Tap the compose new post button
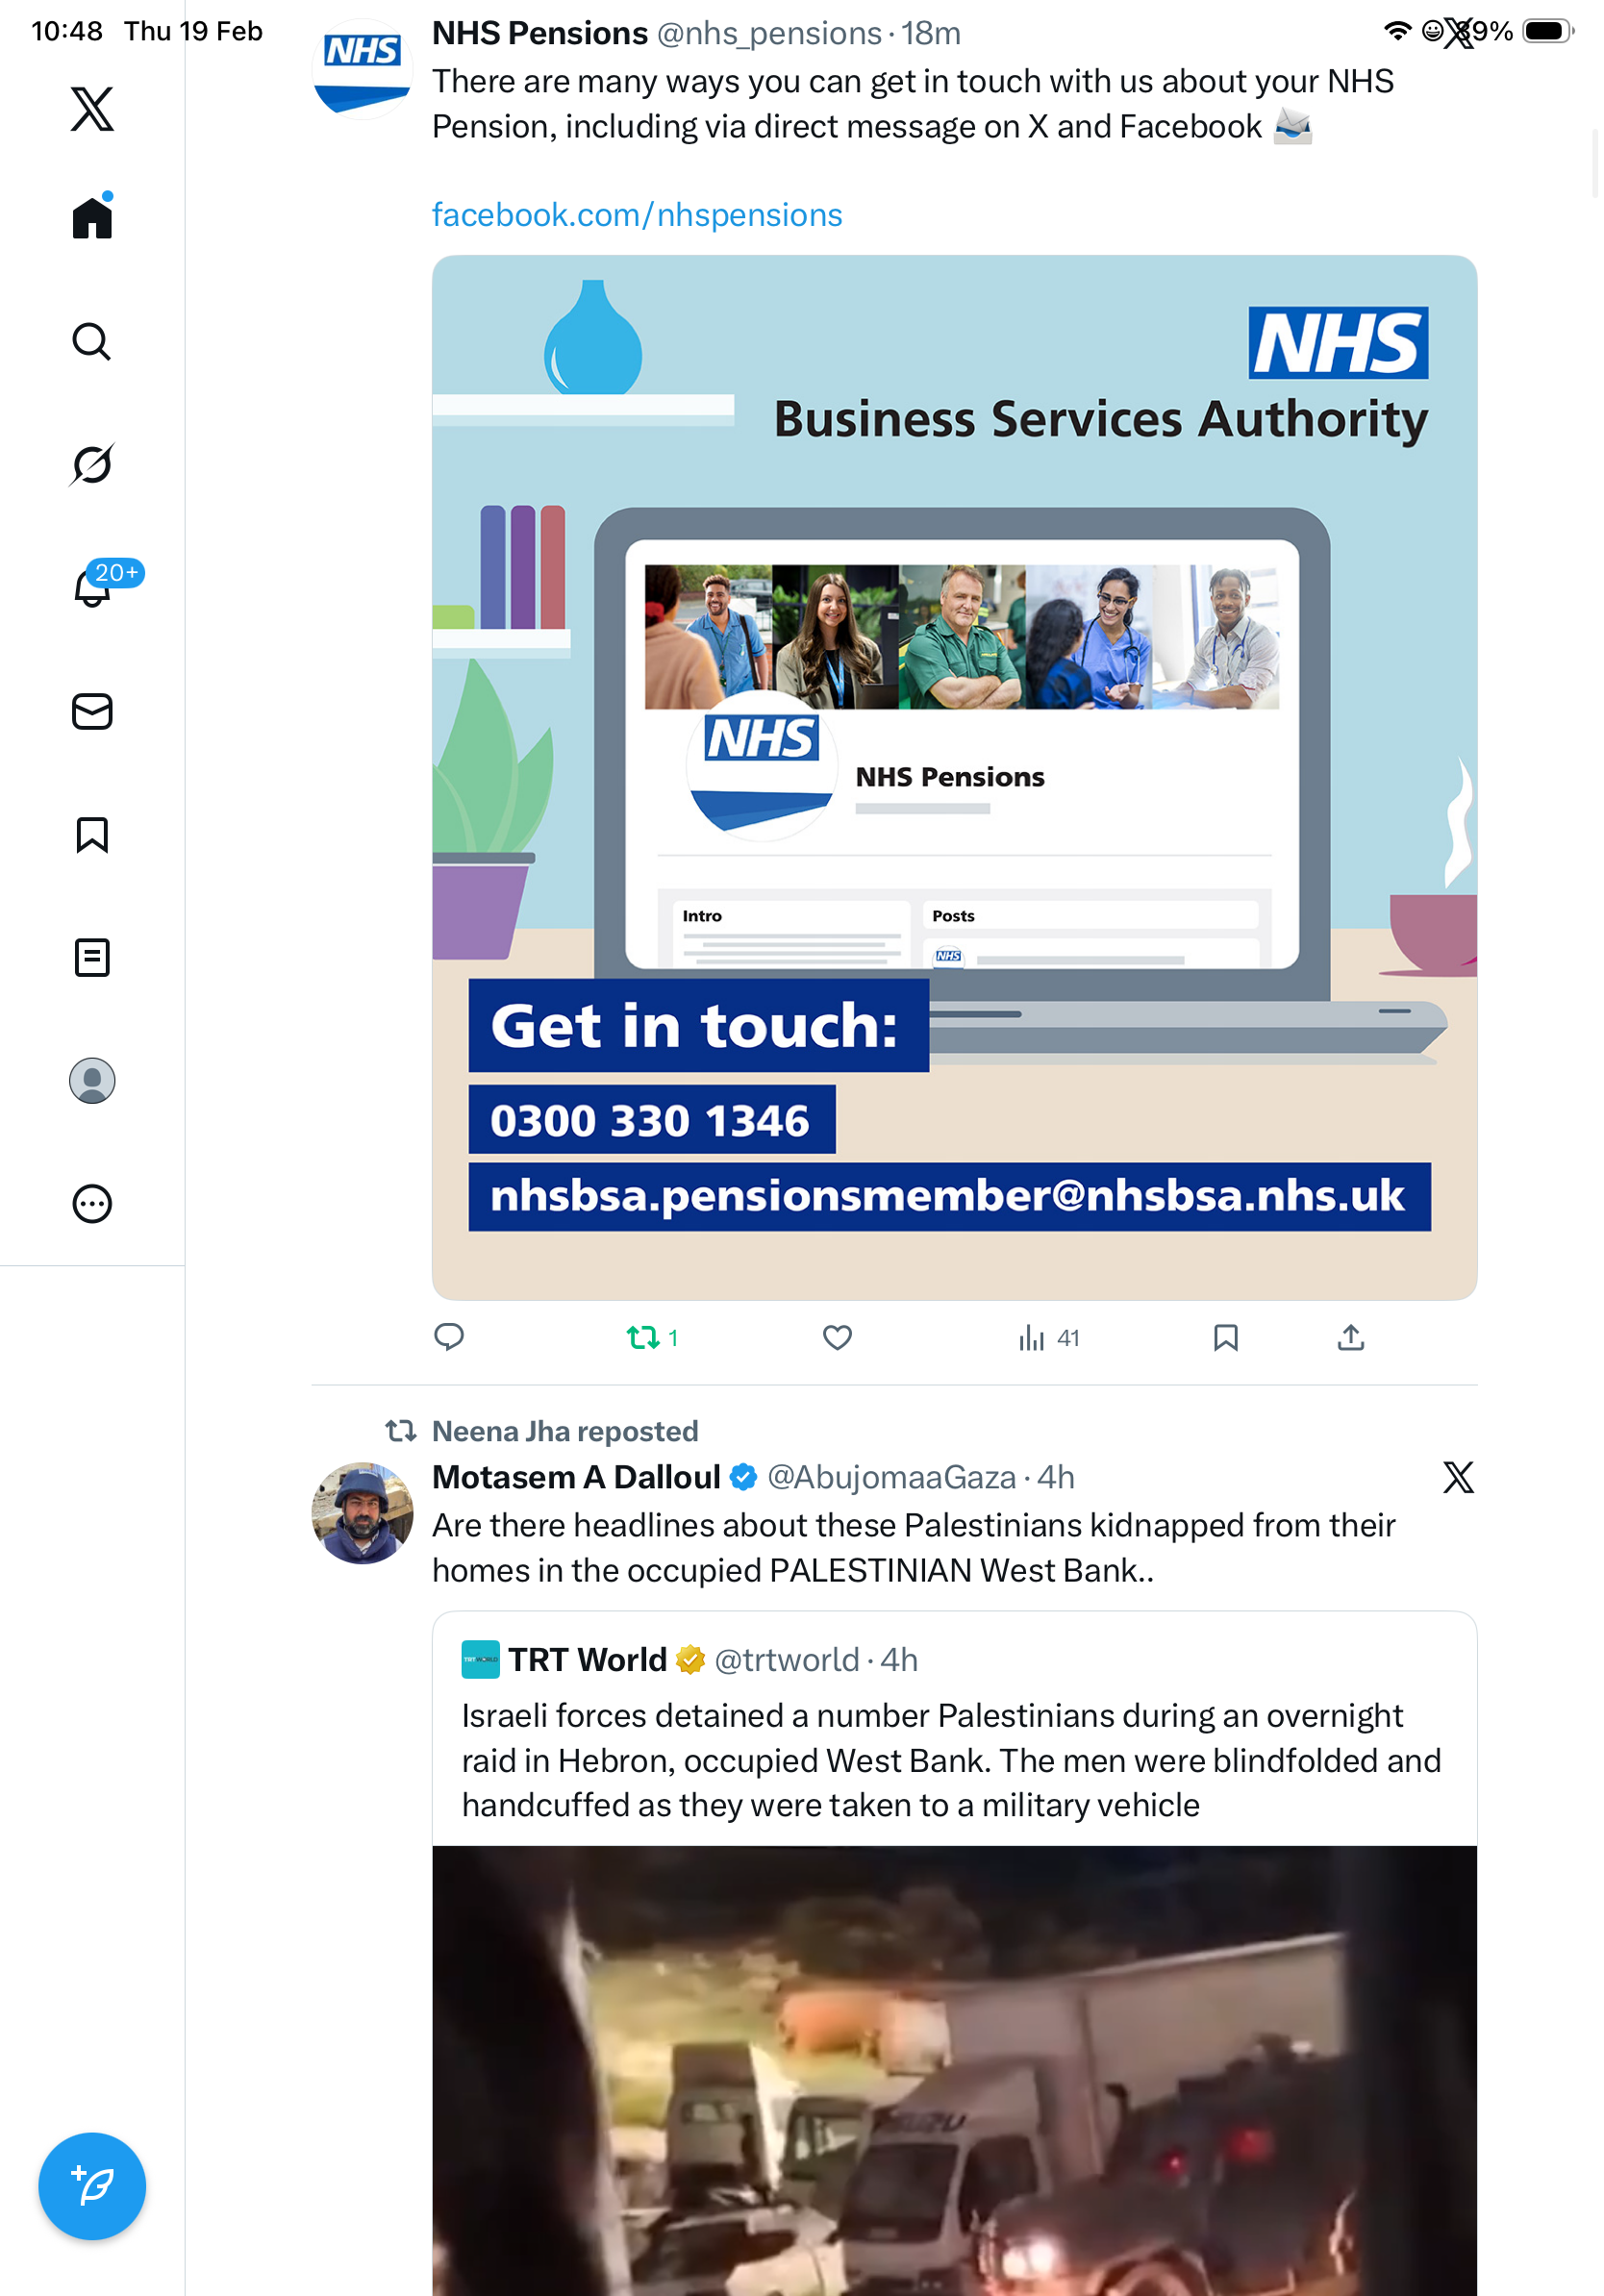This screenshot has height=2296, width=1604. coord(92,2186)
